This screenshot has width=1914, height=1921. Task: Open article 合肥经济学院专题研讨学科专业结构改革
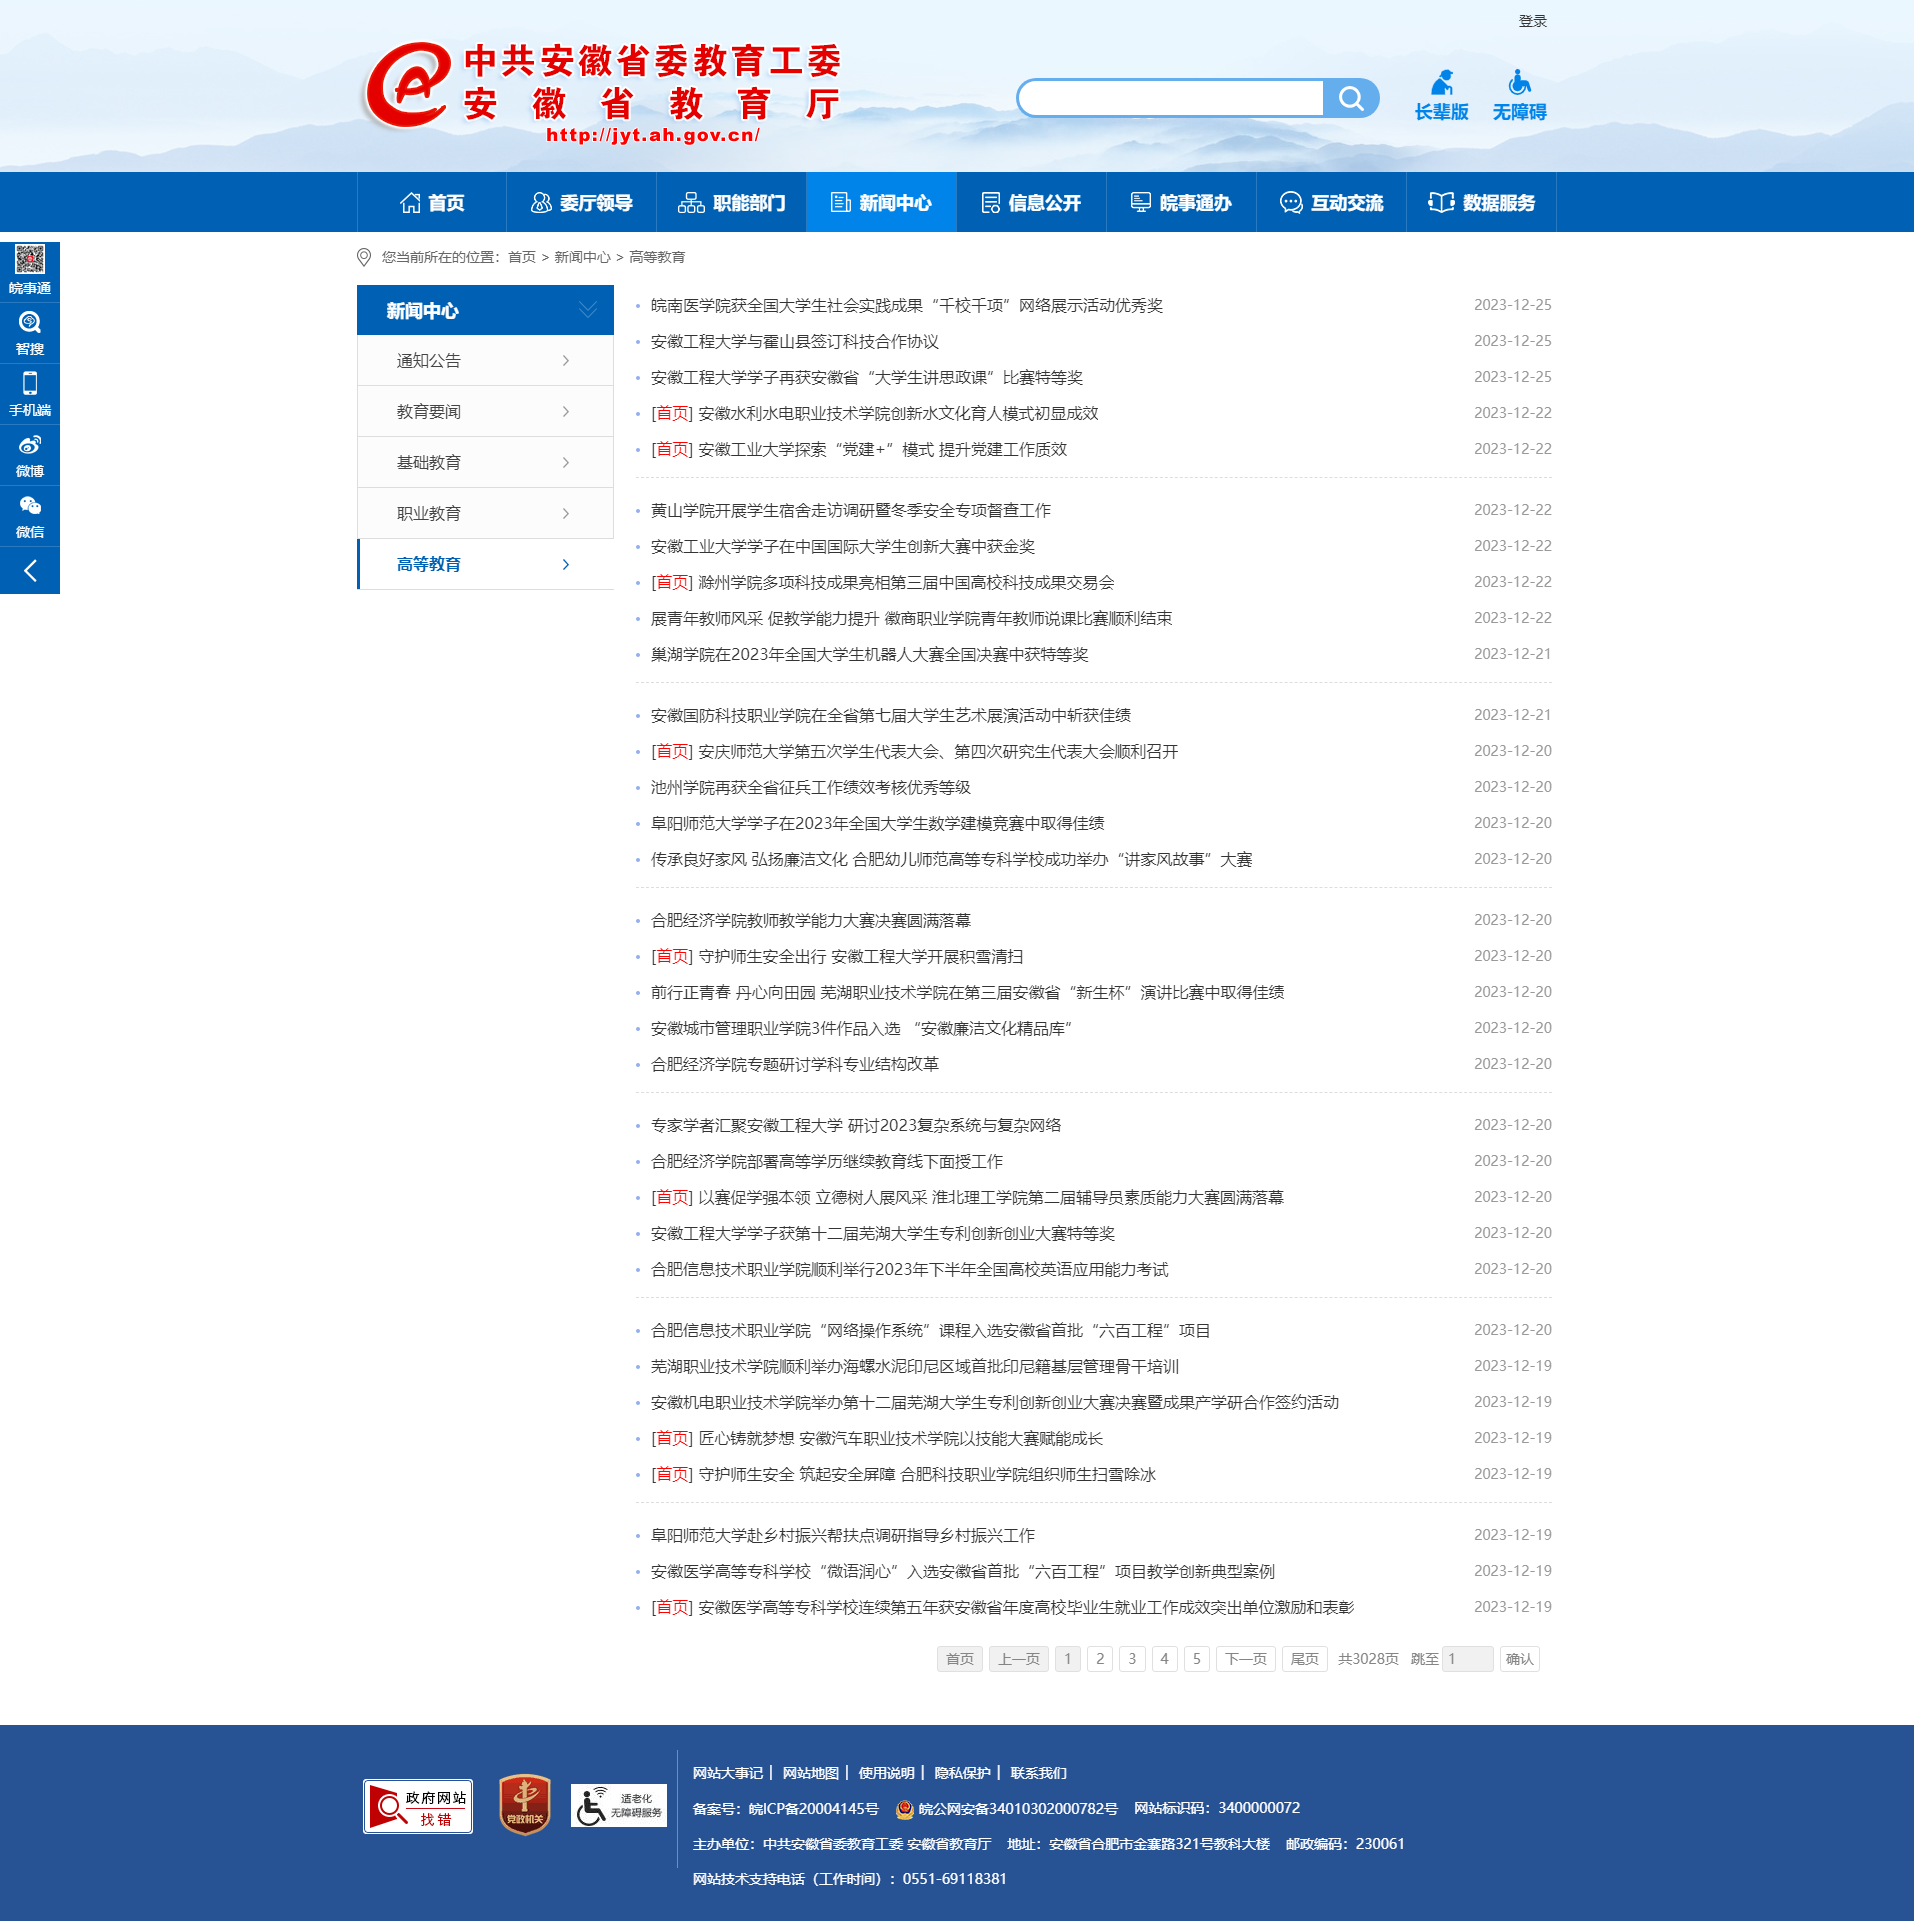[x=795, y=1065]
